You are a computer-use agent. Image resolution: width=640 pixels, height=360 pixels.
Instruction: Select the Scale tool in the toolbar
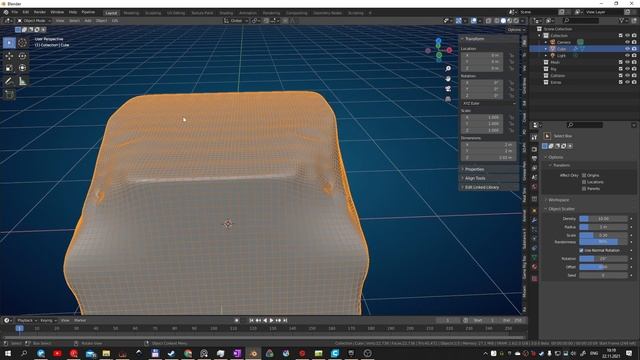[9, 68]
